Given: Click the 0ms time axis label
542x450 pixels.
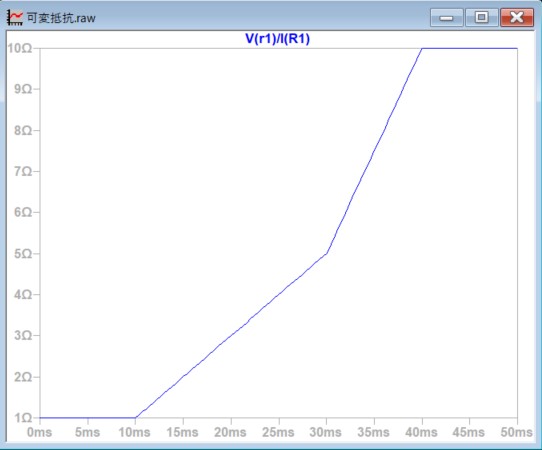Looking at the screenshot, I should pyautogui.click(x=40, y=432).
